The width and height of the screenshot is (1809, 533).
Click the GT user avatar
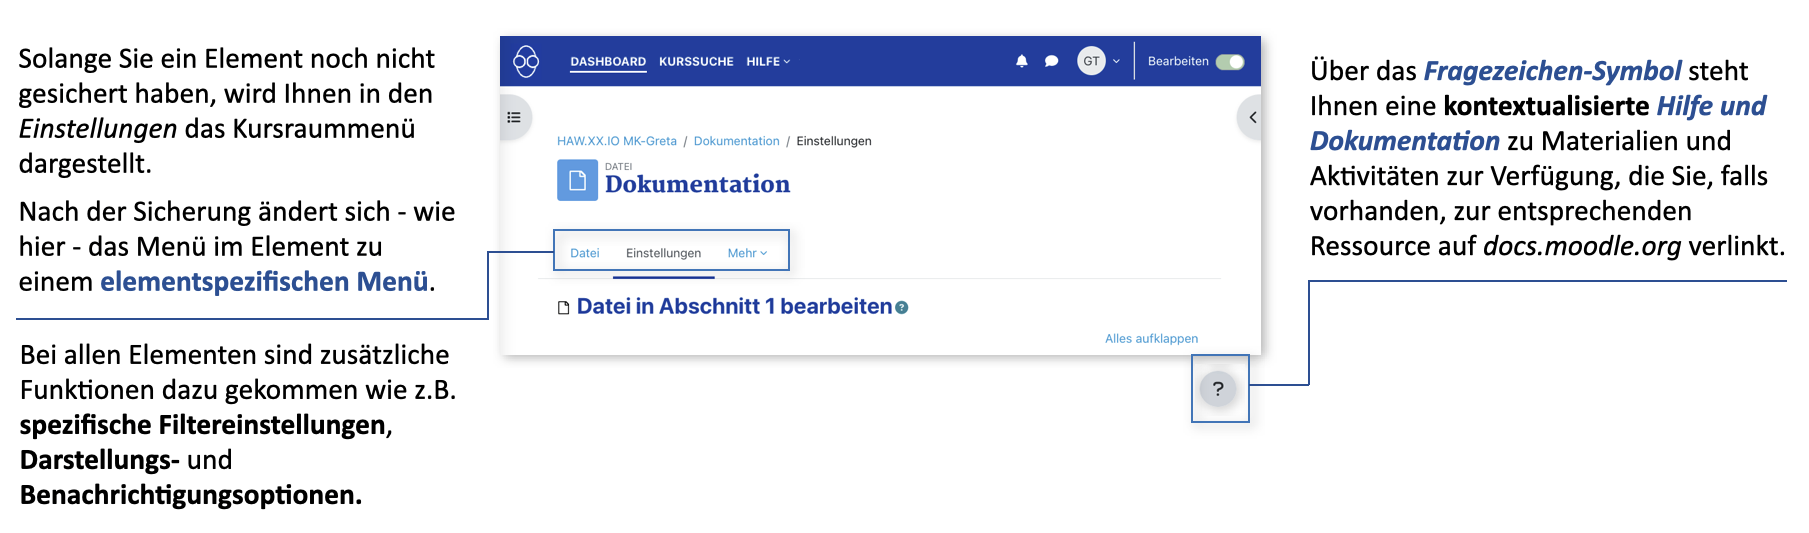[1091, 61]
